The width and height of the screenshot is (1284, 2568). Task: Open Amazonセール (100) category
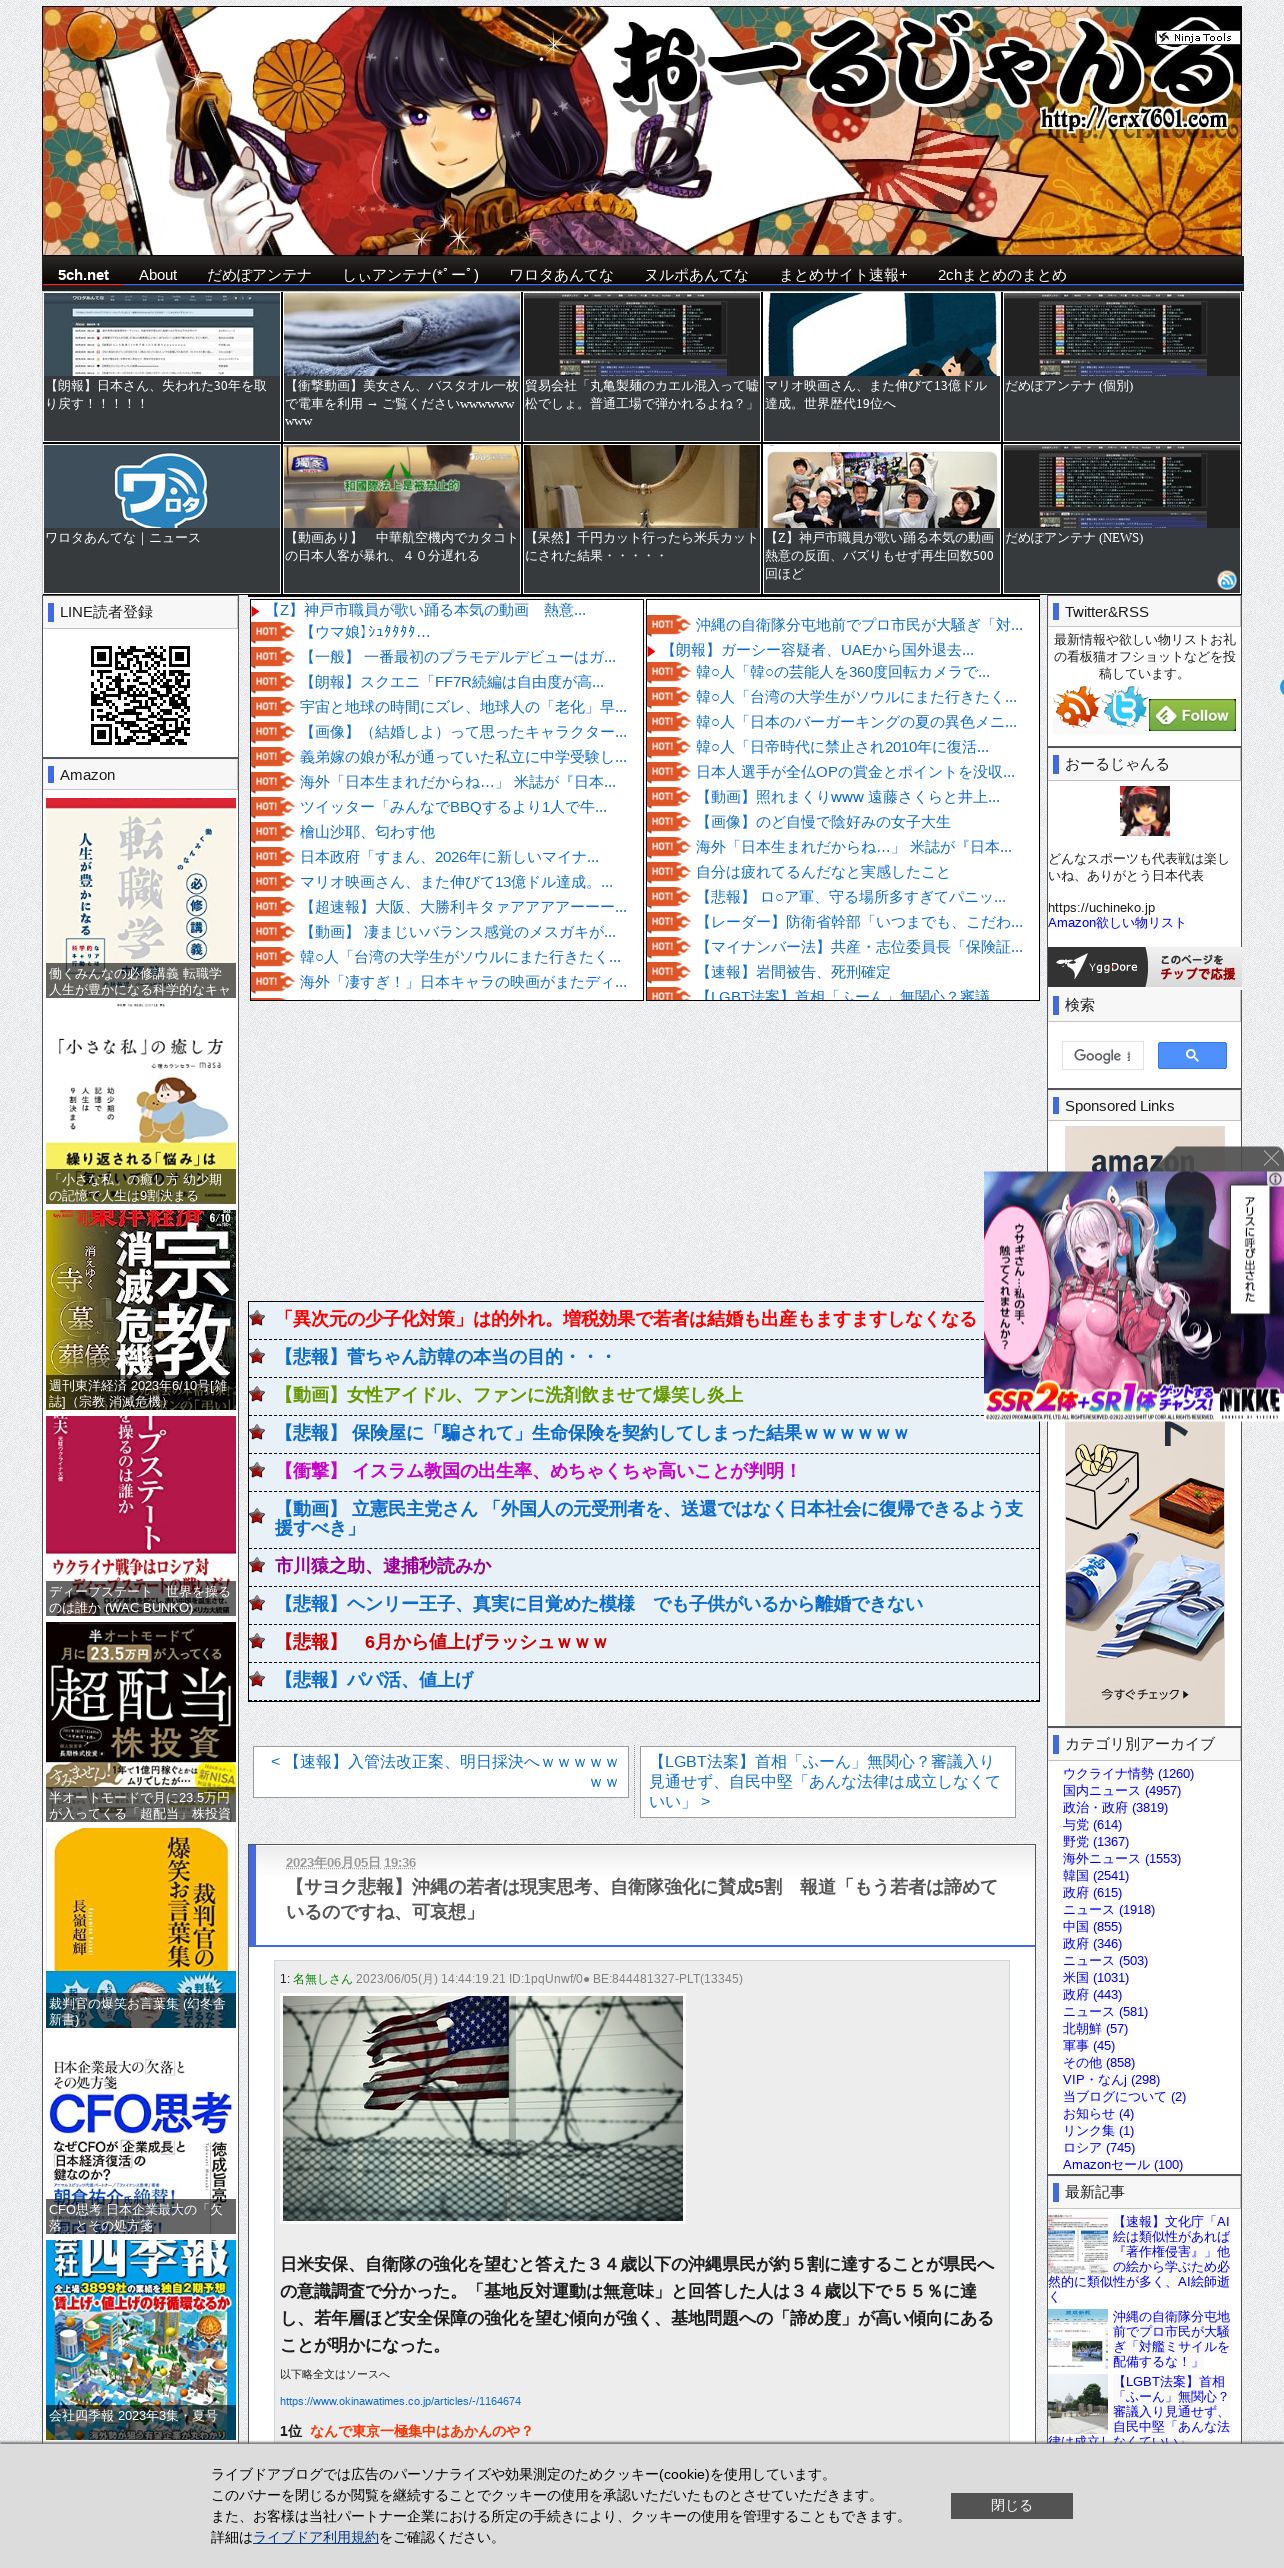1123,2165
